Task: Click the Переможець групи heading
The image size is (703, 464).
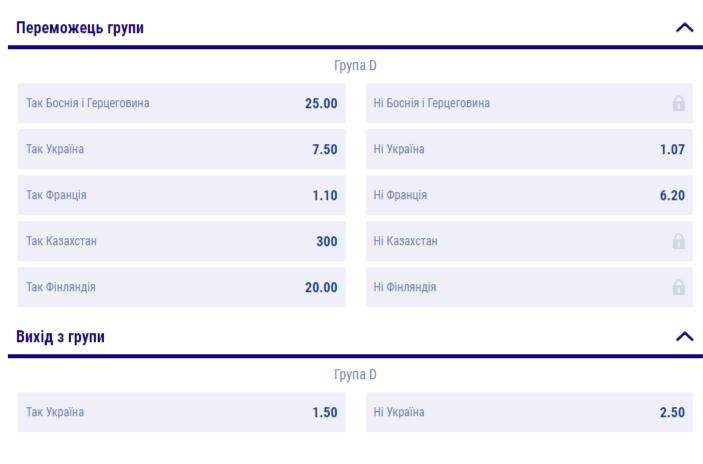Action: click(x=80, y=28)
